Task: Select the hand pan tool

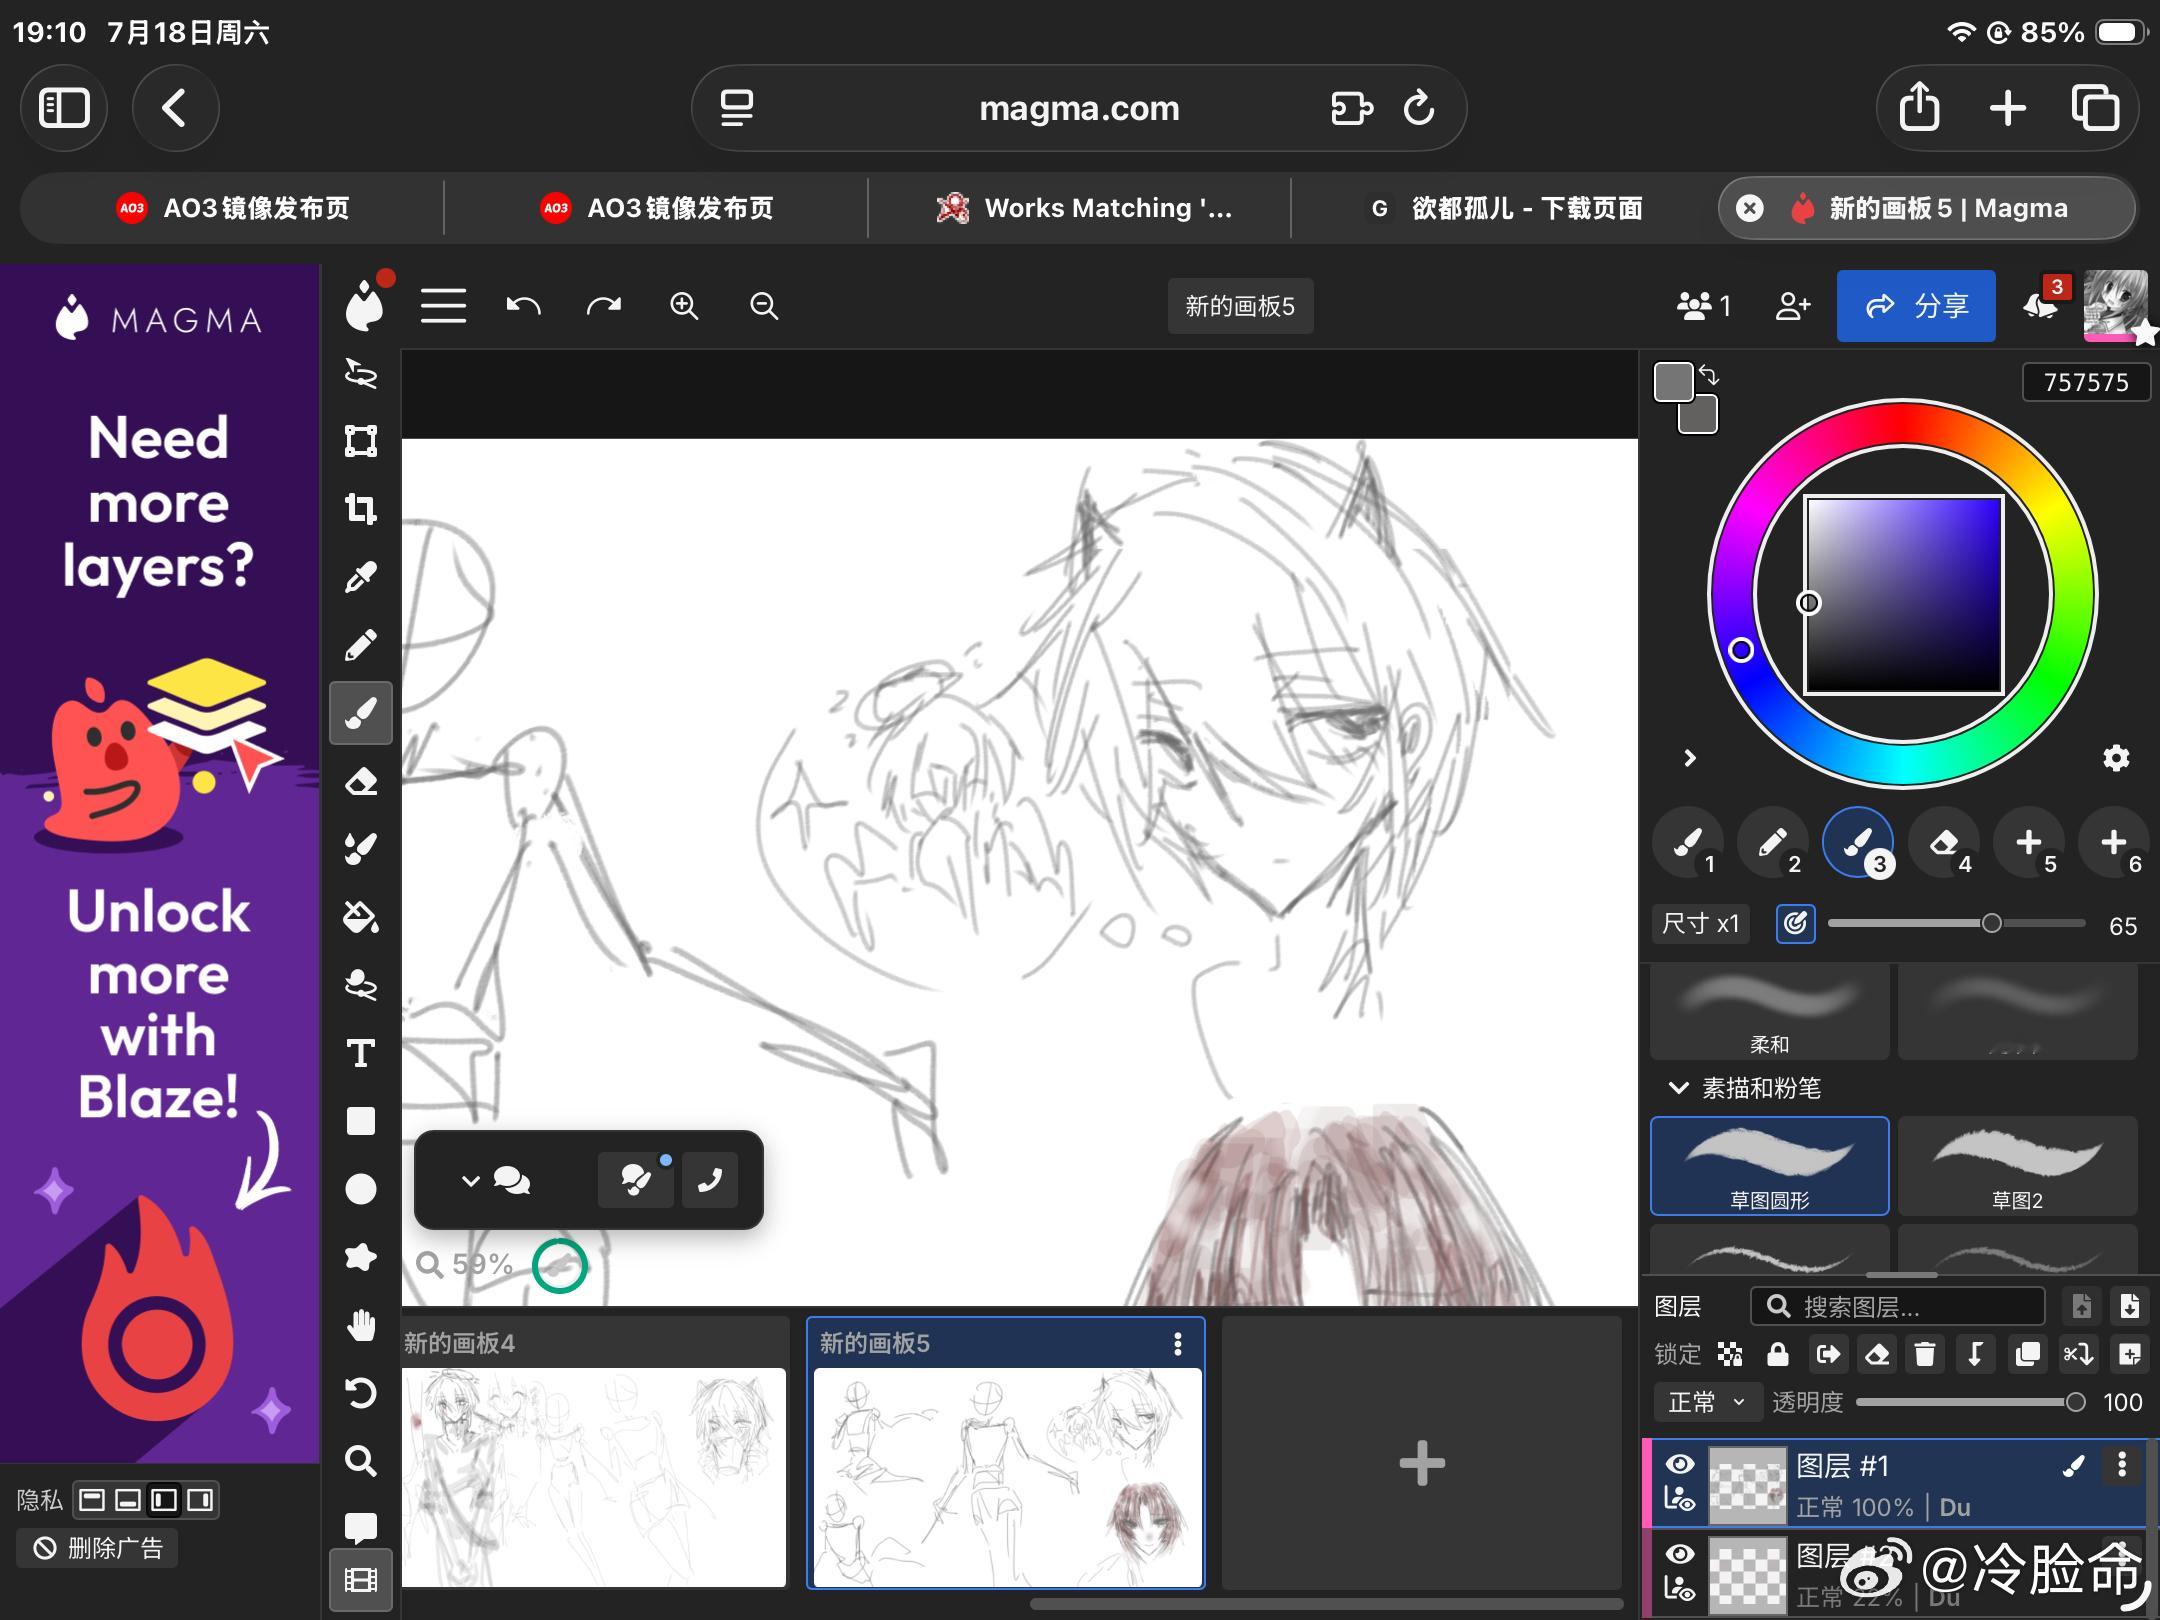Action: [x=361, y=1325]
